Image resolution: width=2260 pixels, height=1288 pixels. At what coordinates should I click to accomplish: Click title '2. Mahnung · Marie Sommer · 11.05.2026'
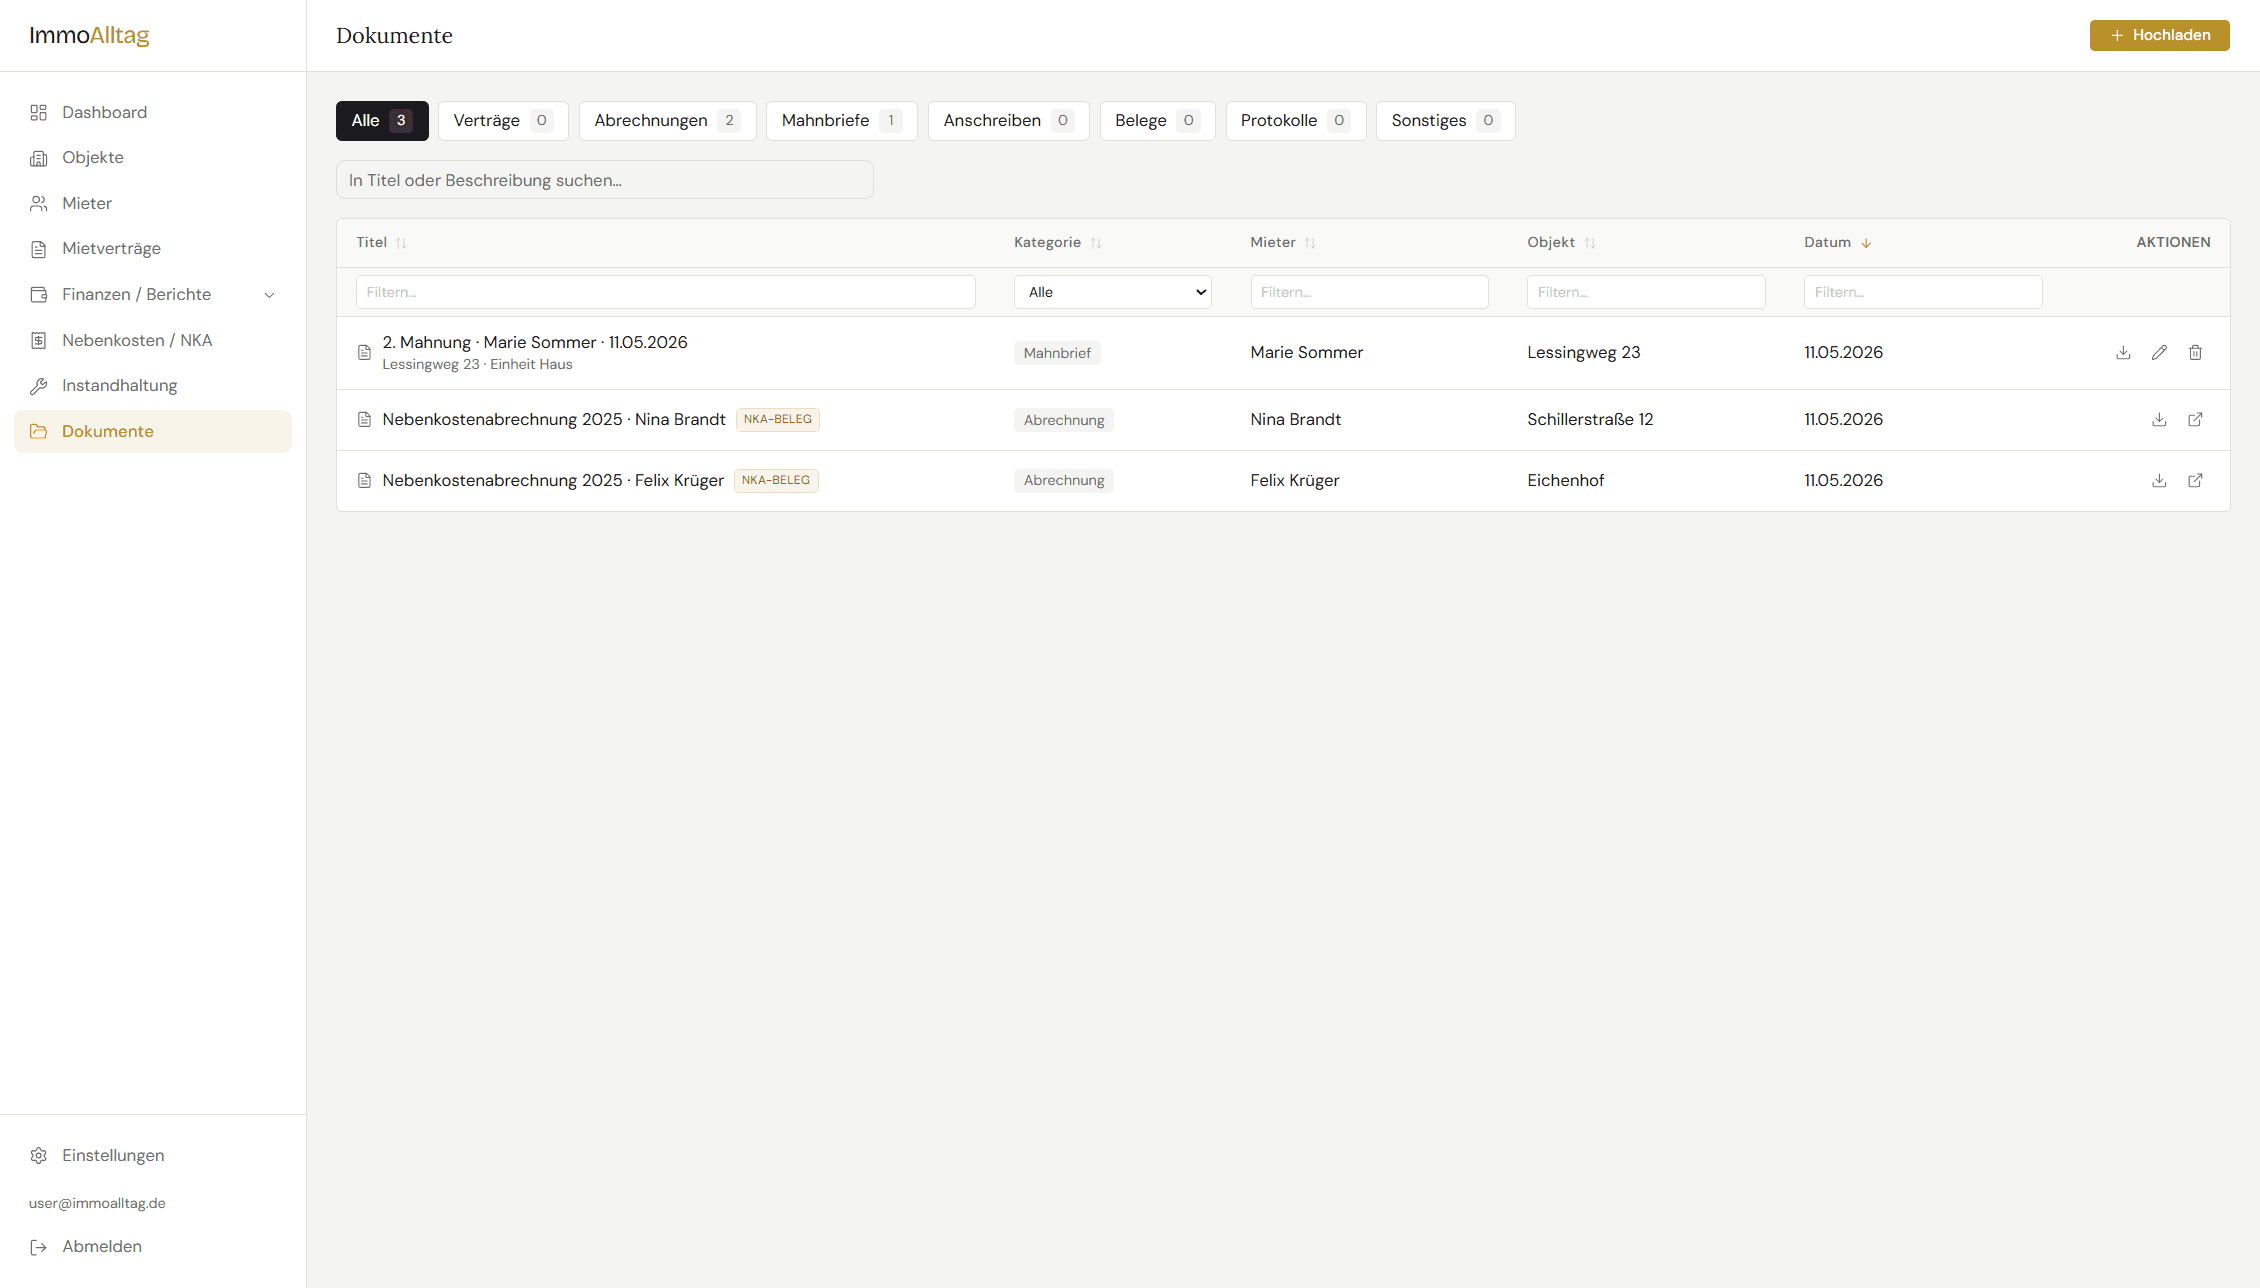535,342
